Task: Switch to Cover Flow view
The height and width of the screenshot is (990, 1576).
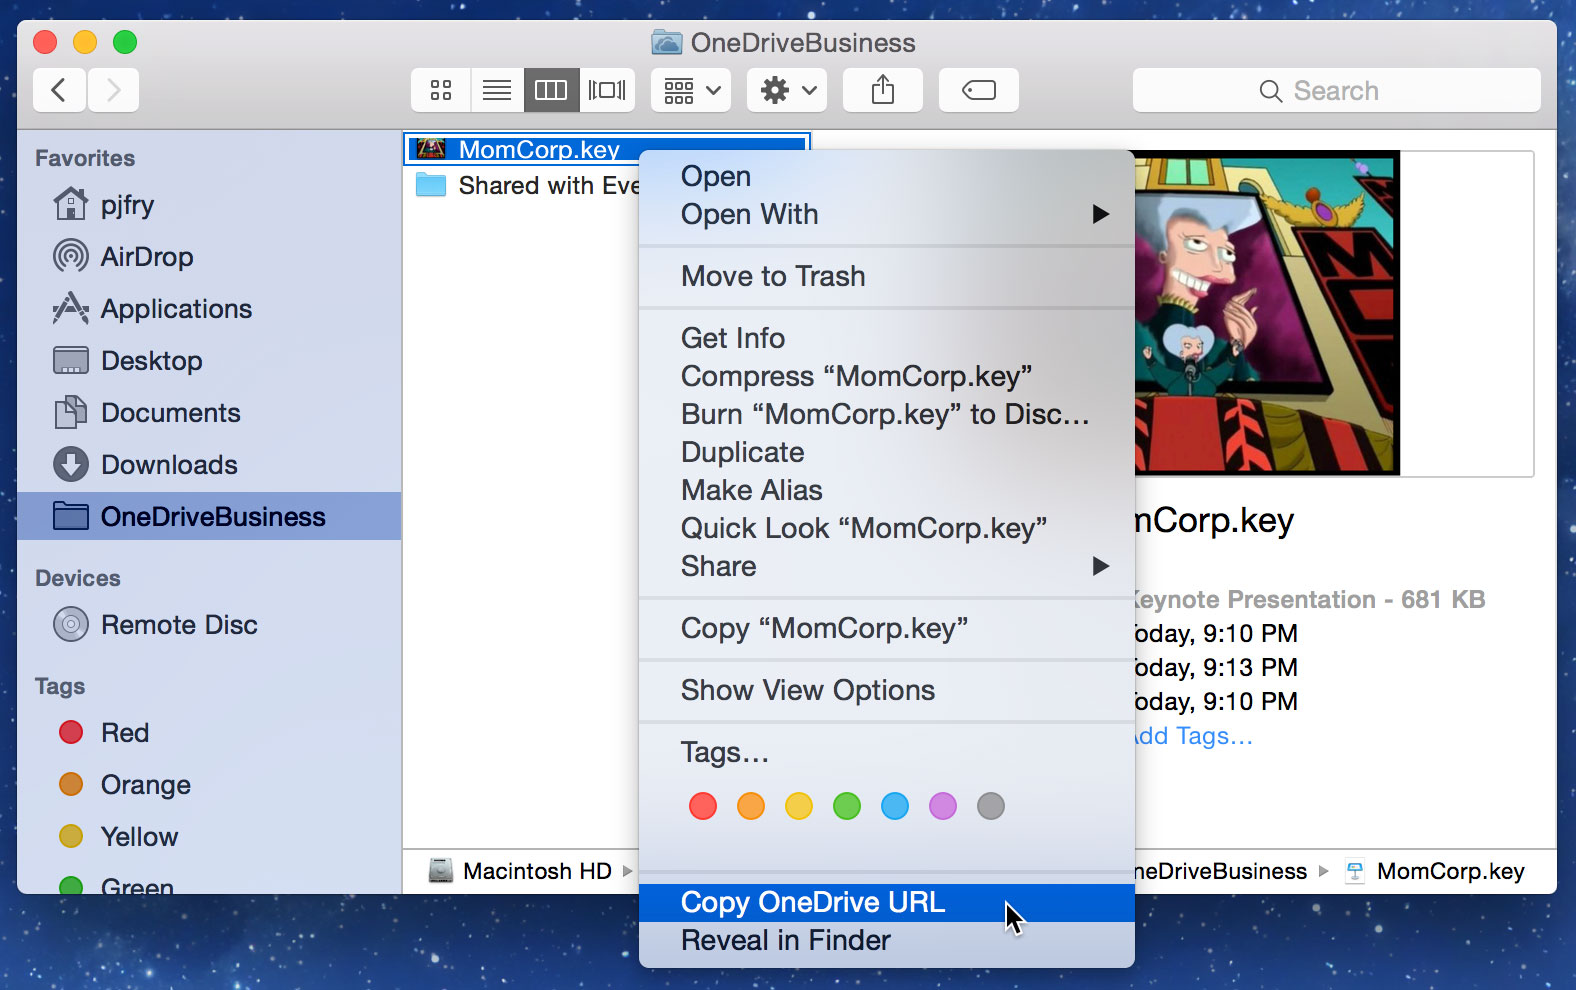Action: 607,91
